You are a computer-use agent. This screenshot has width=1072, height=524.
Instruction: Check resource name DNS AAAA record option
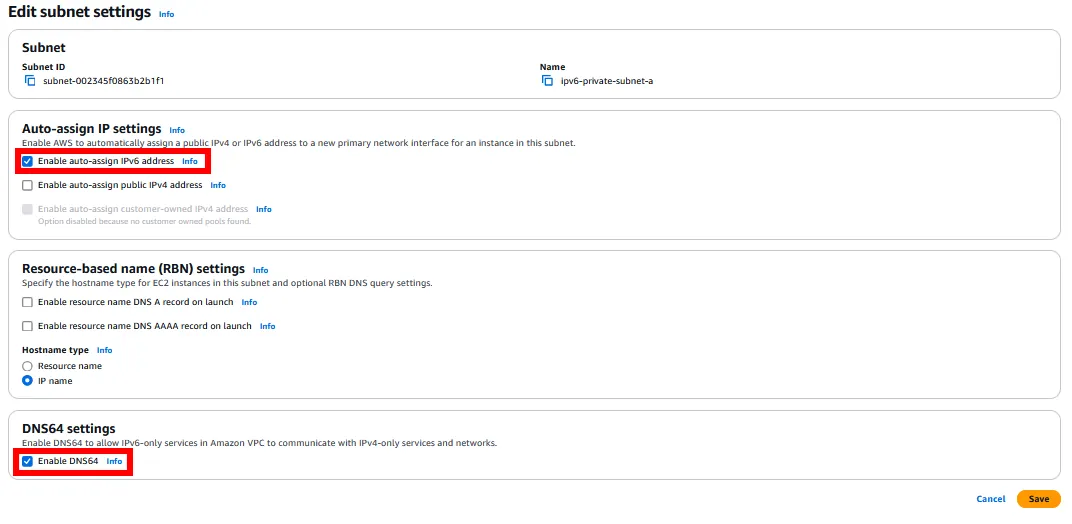(x=28, y=326)
